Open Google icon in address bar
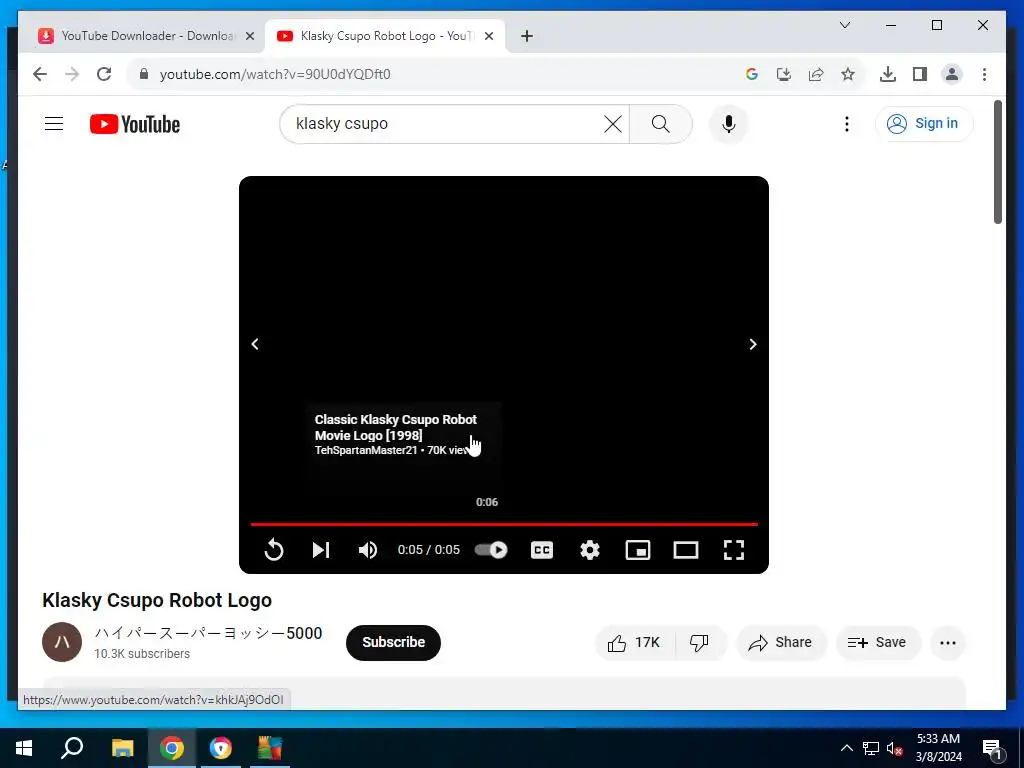Viewport: 1024px width, 768px height. click(x=752, y=74)
